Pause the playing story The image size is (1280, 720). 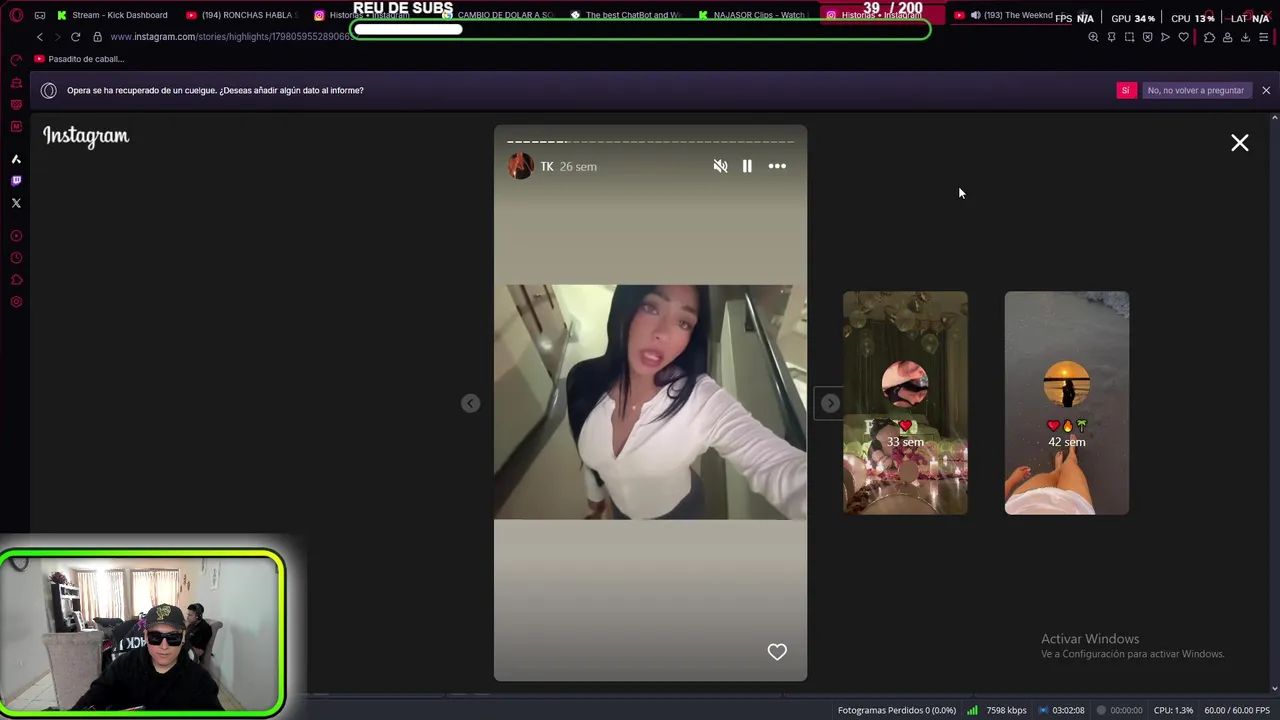click(747, 167)
